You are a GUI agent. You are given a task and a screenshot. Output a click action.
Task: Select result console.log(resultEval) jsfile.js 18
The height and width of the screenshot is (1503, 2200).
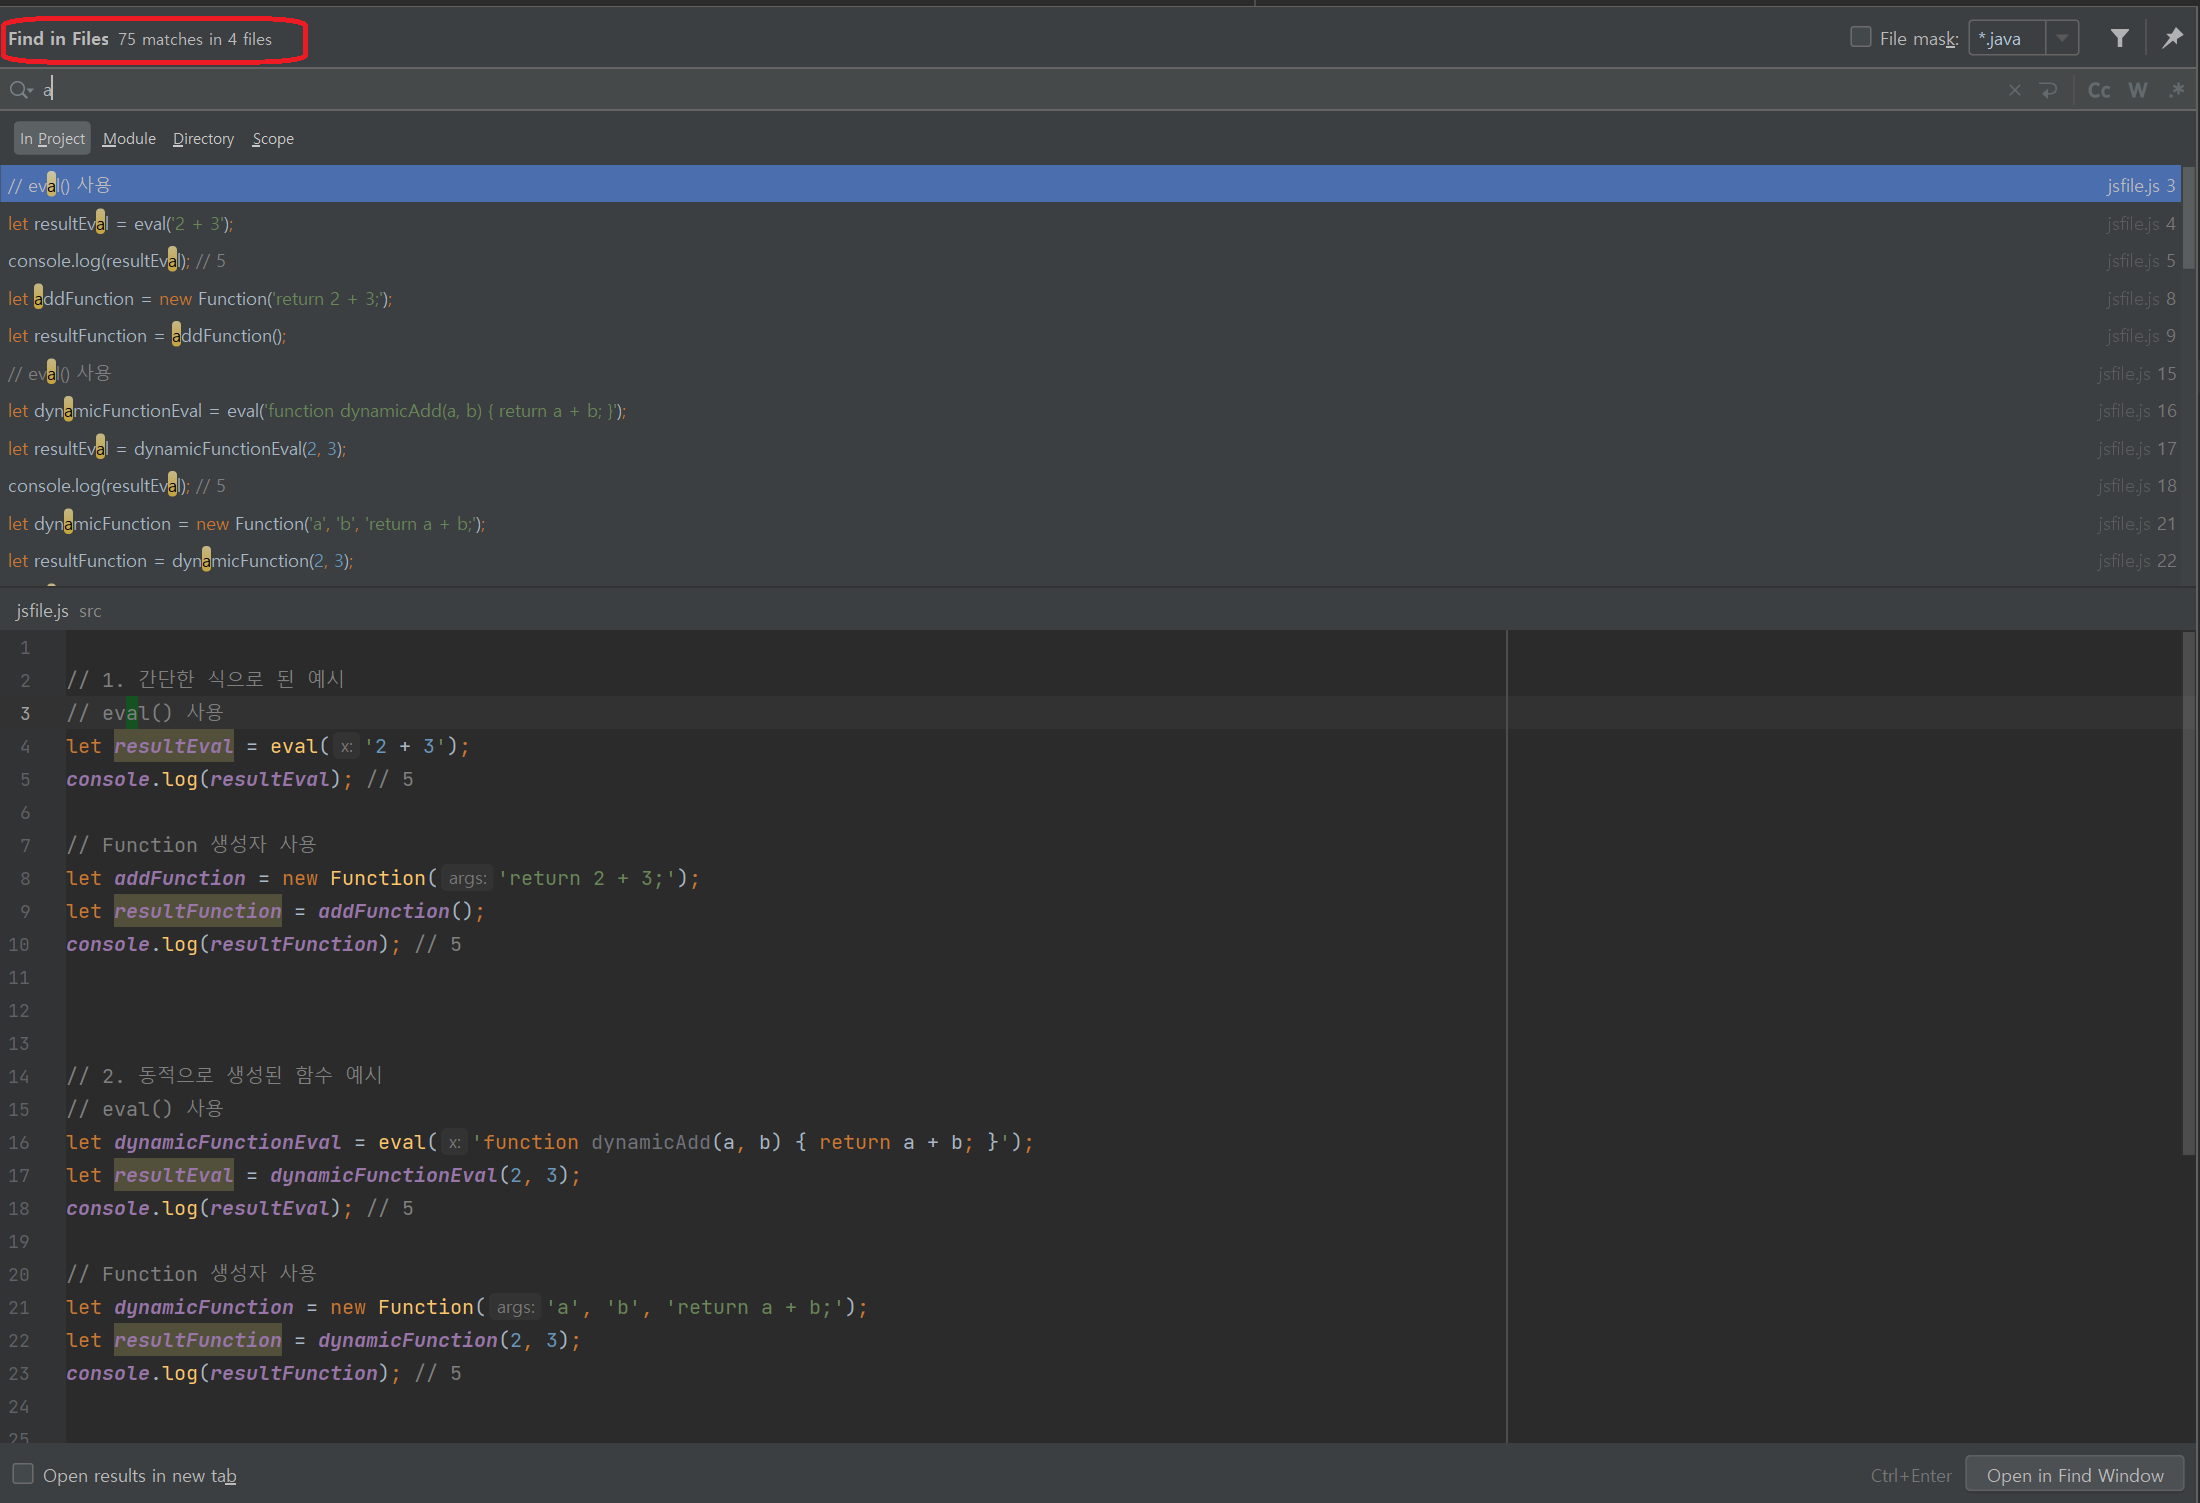pos(1090,486)
